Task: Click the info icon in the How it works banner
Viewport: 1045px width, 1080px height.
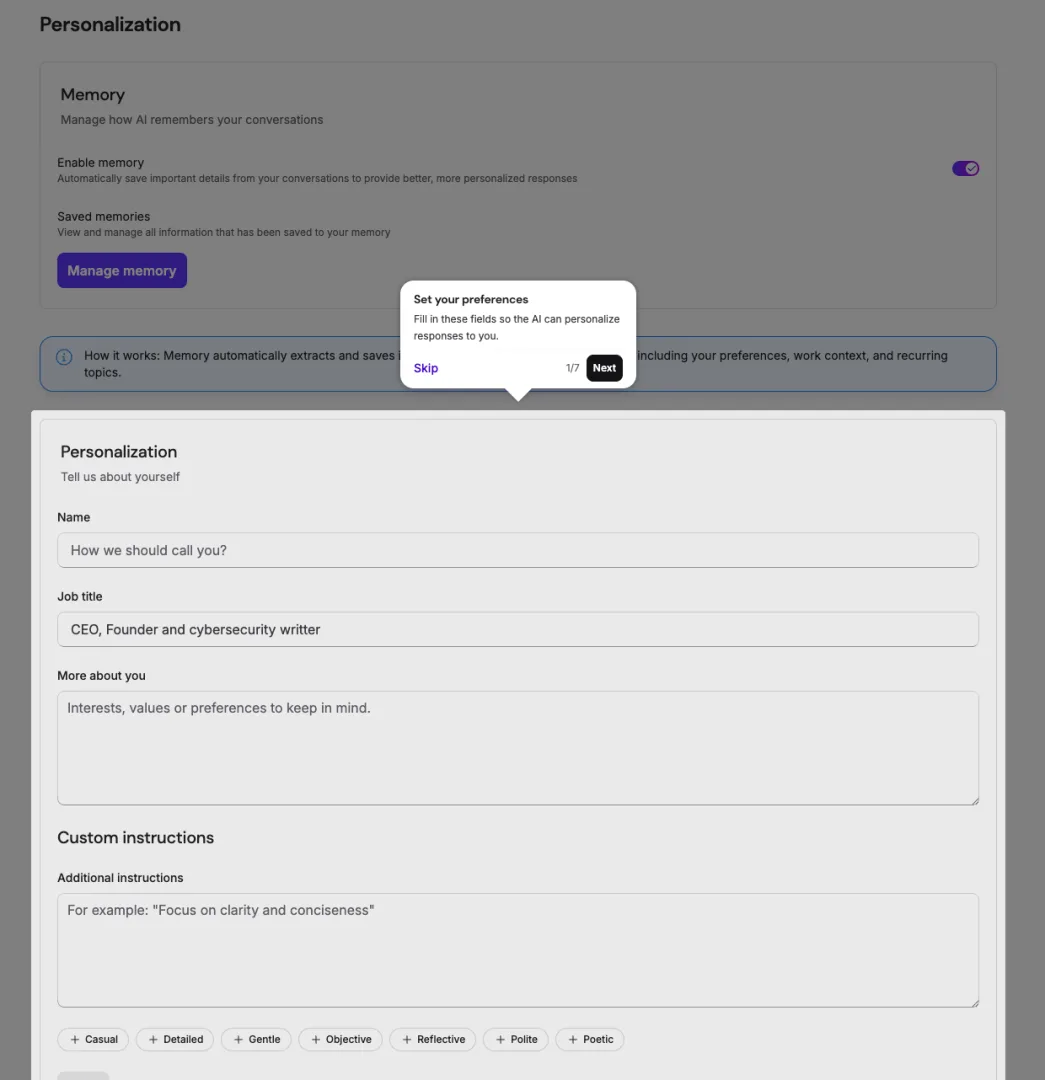Action: click(x=64, y=356)
